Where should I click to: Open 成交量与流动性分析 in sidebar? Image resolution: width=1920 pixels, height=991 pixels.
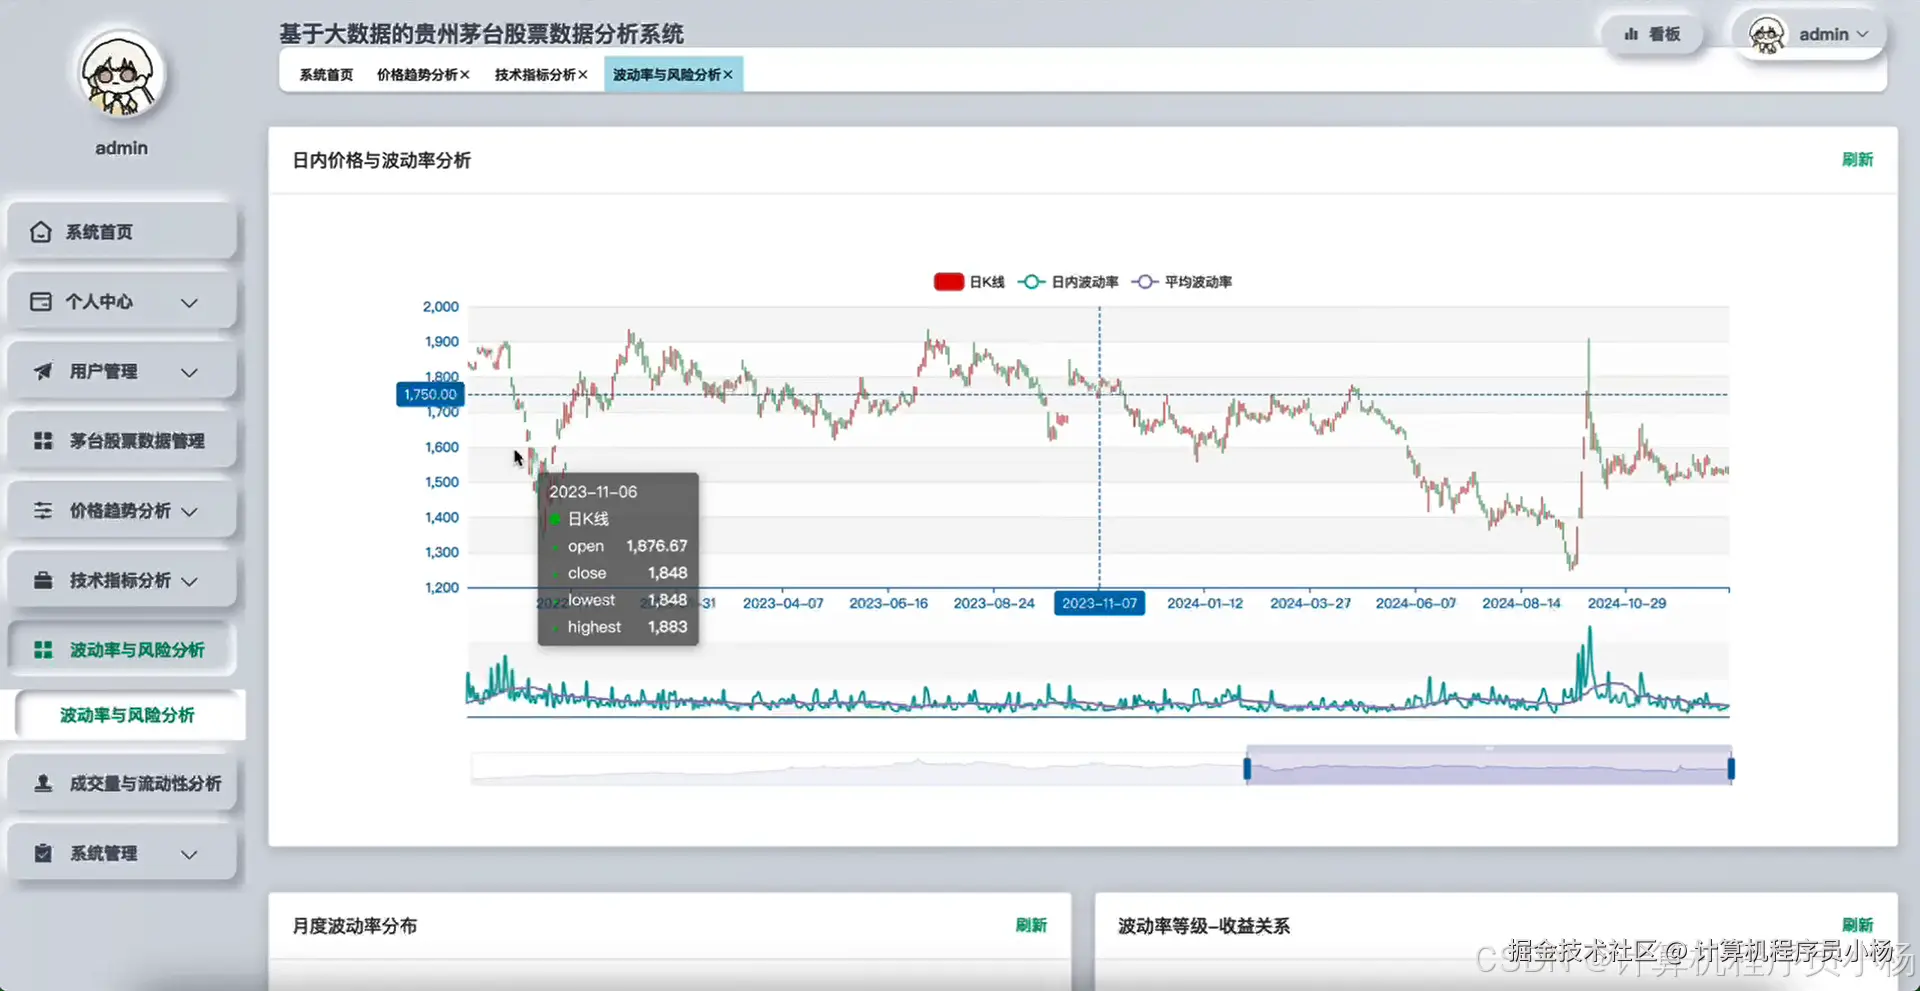122,784
